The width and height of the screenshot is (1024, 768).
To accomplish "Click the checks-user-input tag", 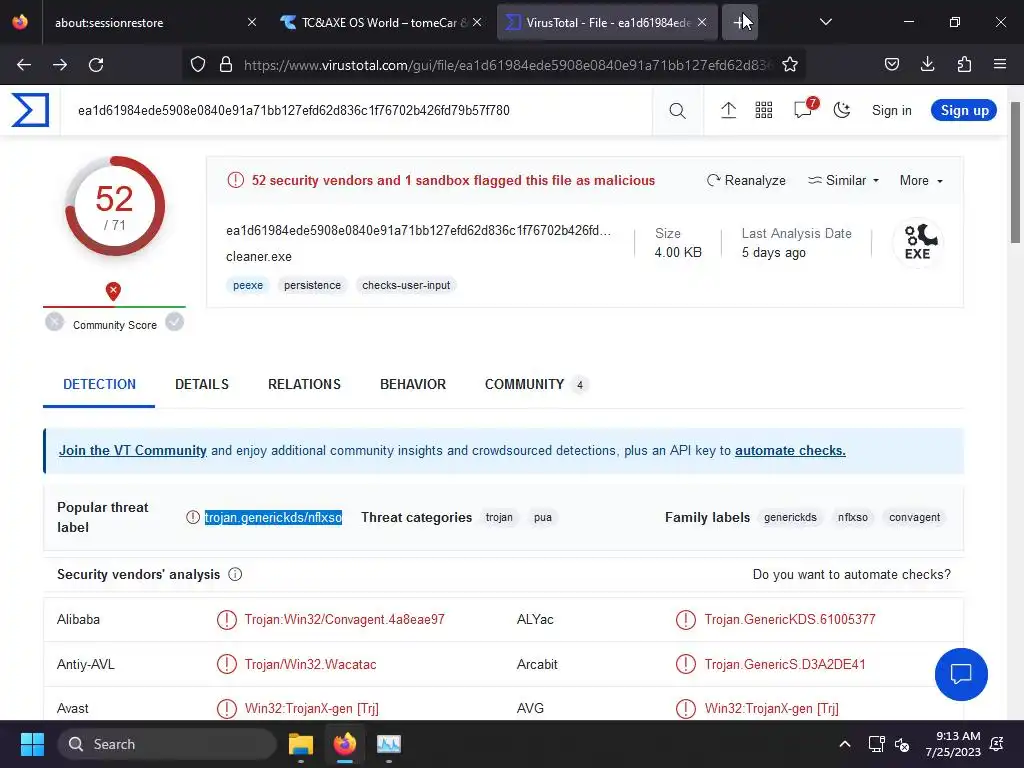I will tap(406, 285).
